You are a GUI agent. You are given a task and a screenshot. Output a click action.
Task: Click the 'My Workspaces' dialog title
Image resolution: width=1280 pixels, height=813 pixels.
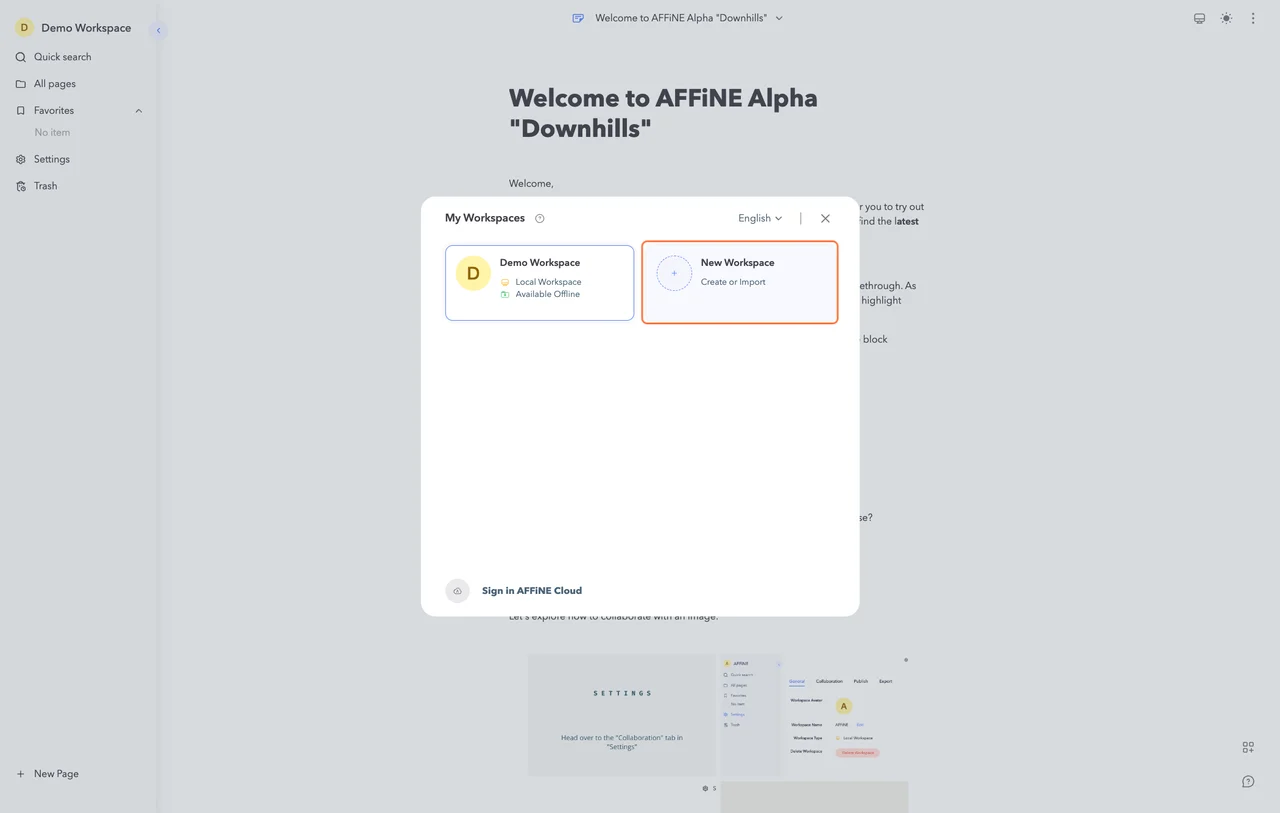485,218
